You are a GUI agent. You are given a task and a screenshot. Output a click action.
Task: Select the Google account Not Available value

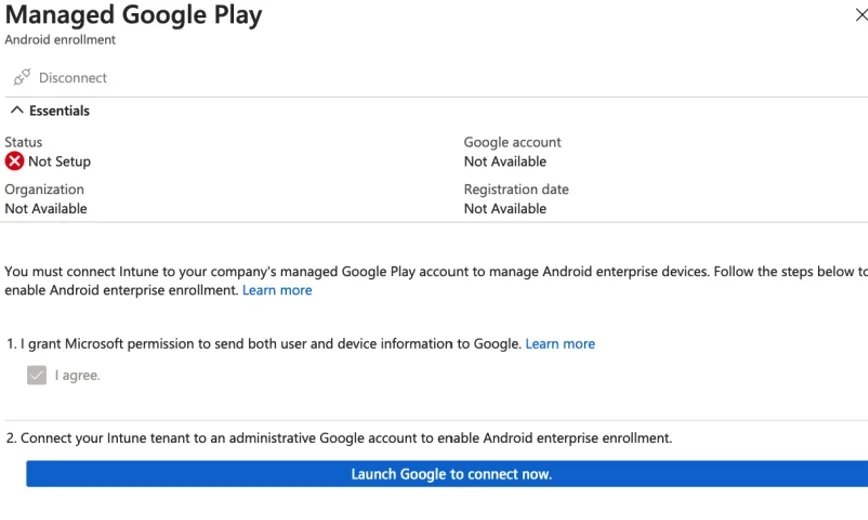click(x=505, y=161)
